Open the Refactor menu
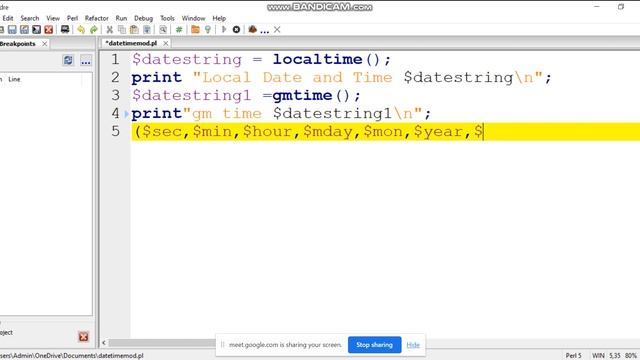640x360 pixels. coord(97,18)
